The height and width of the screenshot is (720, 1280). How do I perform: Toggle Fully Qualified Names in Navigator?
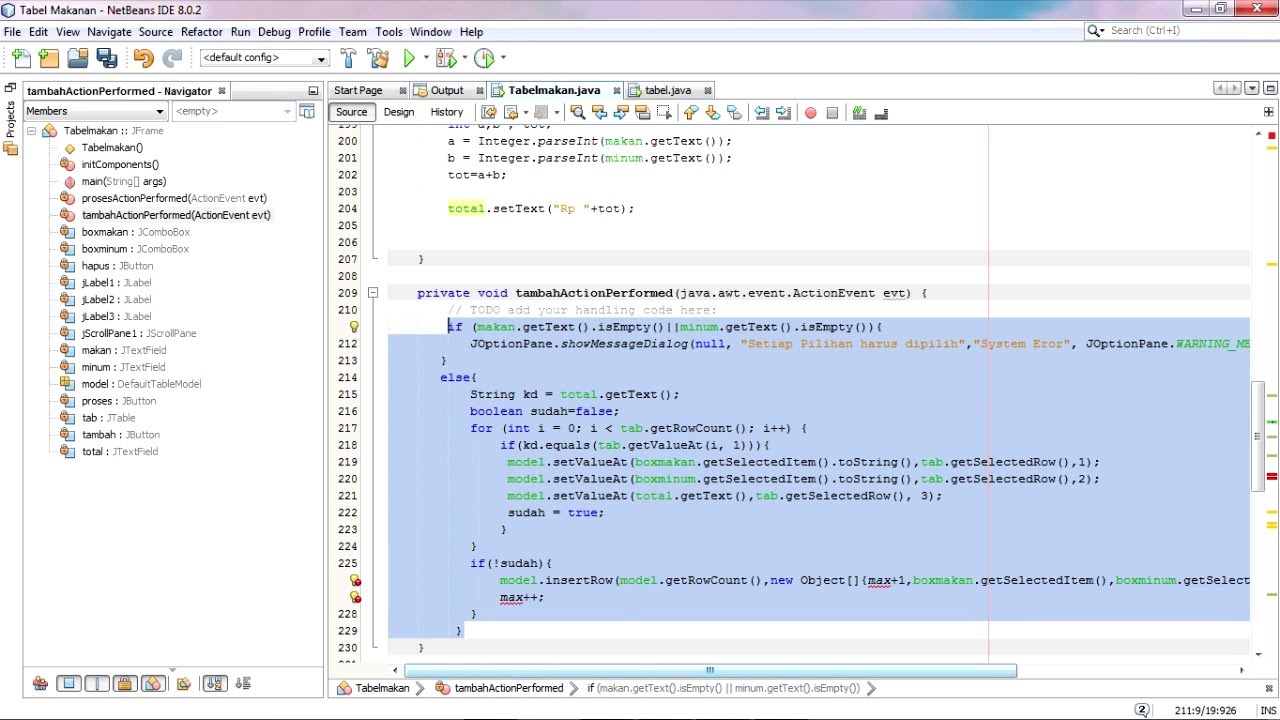pyautogui.click(x=183, y=684)
